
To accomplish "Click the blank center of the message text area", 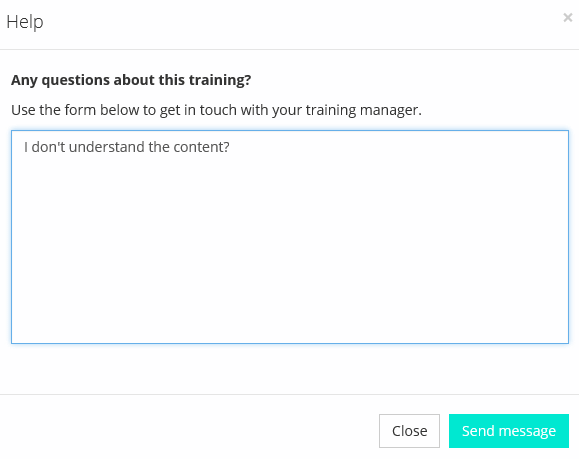I will 290,237.
